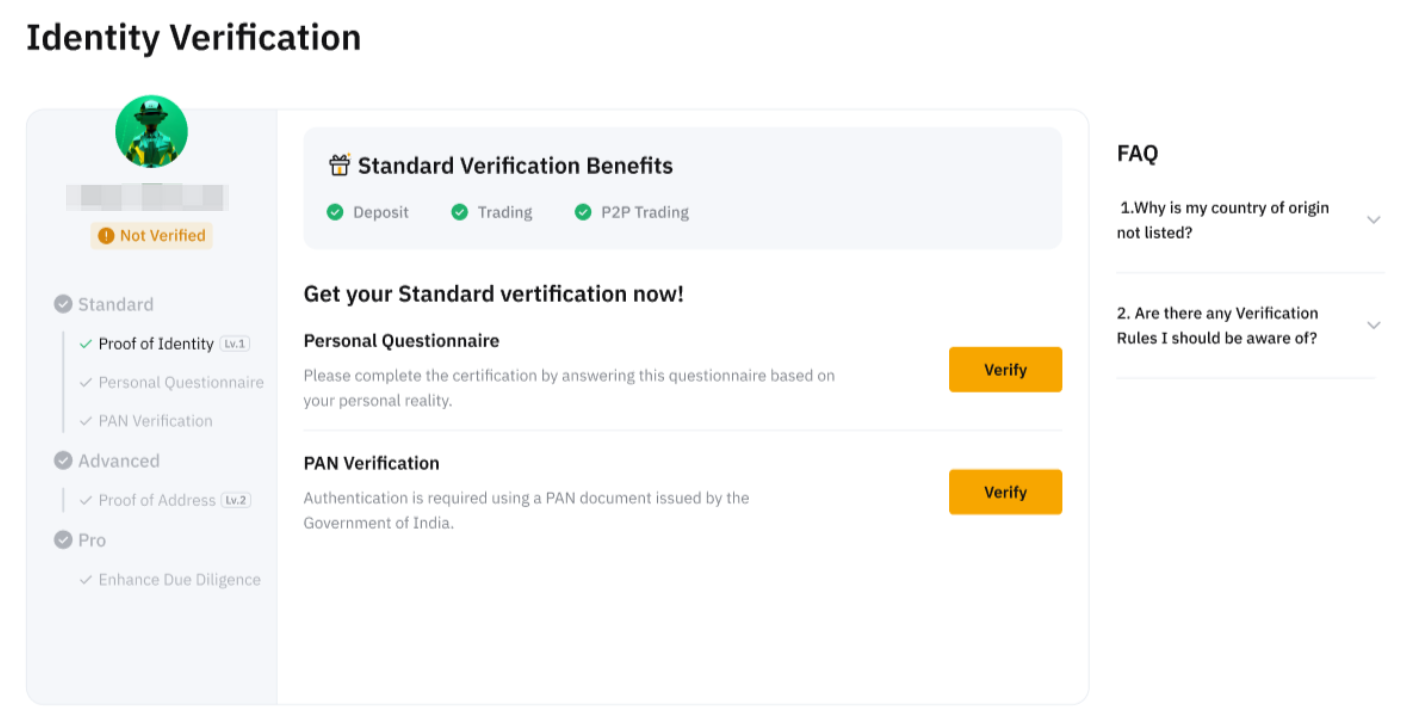The height and width of the screenshot is (717, 1412).
Task: Click the green check beside Deposit
Action: pos(335,212)
